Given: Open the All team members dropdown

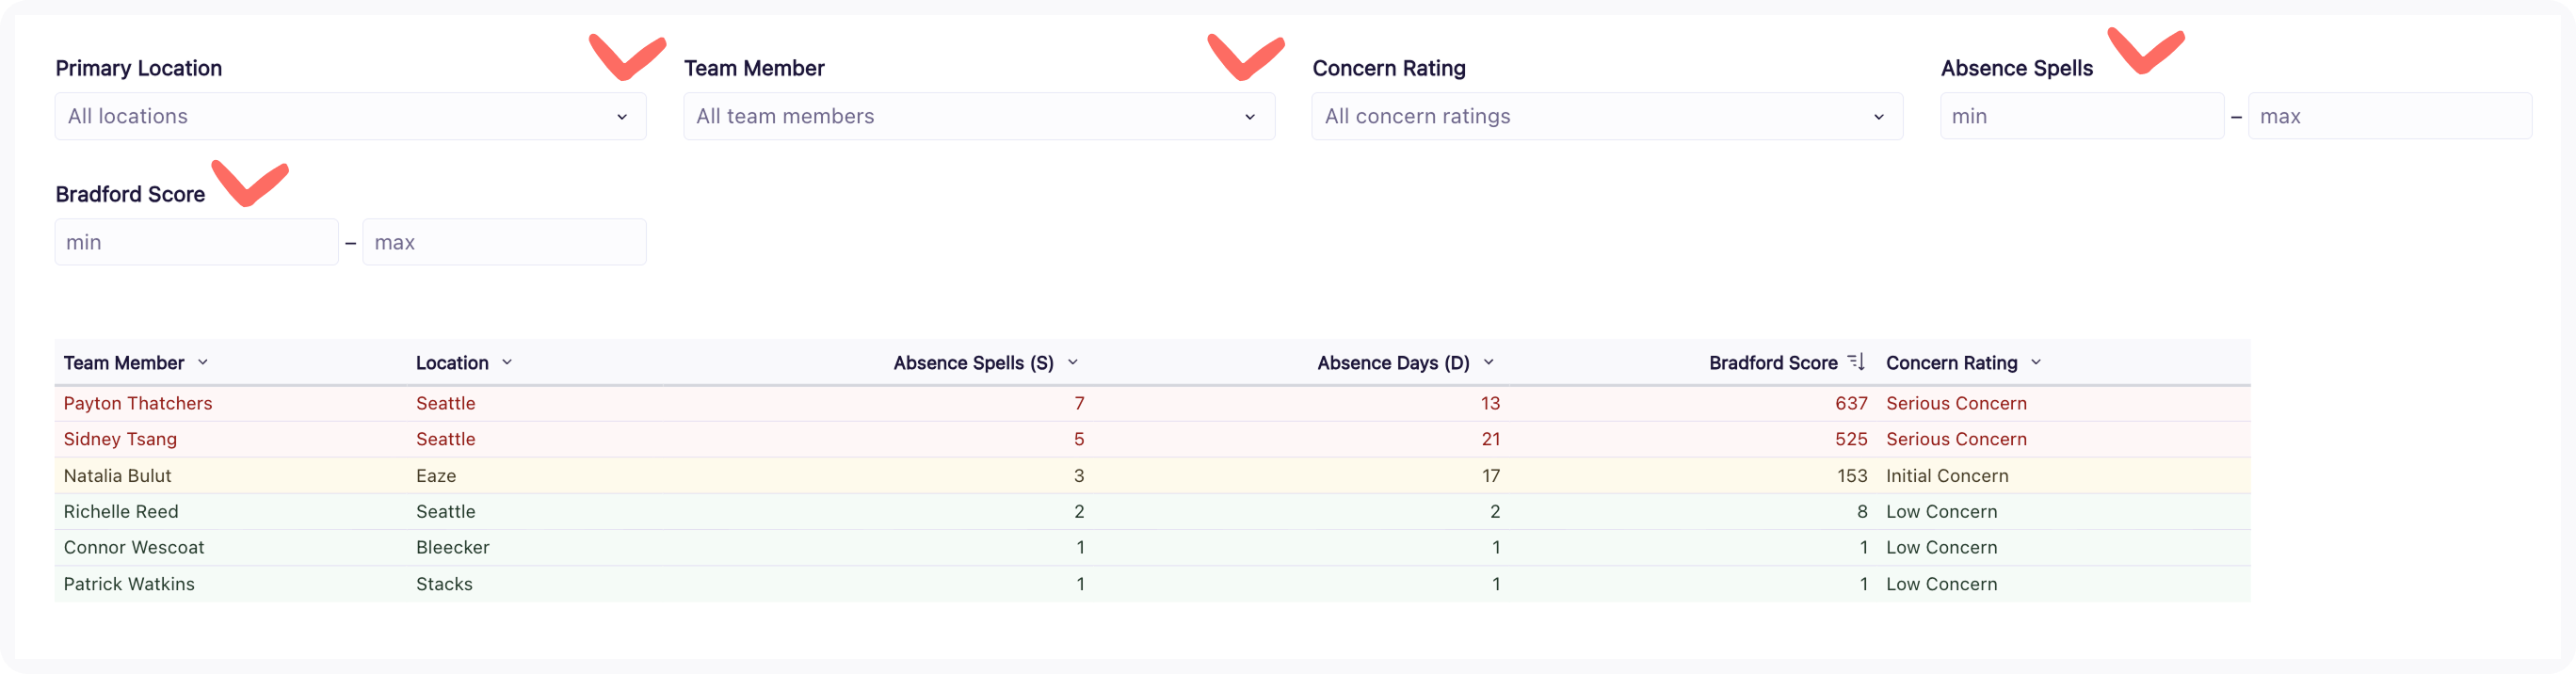Looking at the screenshot, I should click(x=978, y=116).
